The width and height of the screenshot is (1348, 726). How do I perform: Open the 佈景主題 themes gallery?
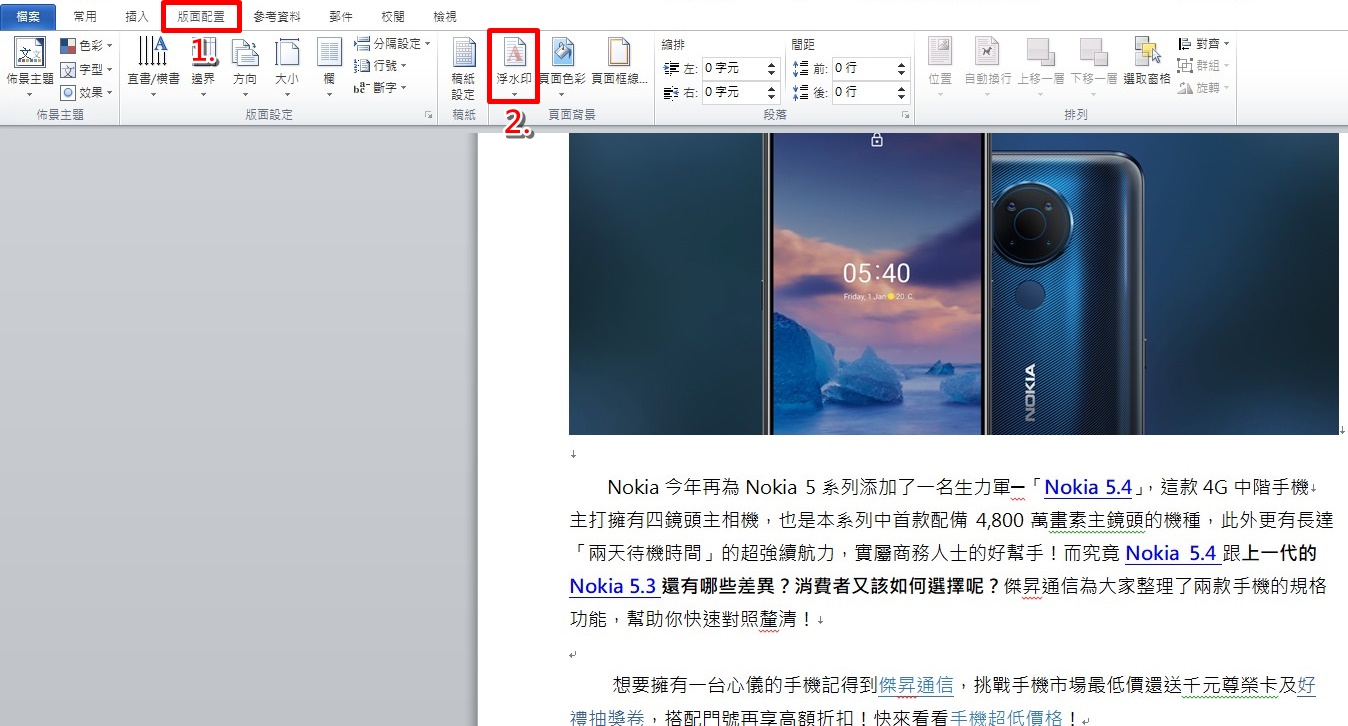pyautogui.click(x=30, y=68)
